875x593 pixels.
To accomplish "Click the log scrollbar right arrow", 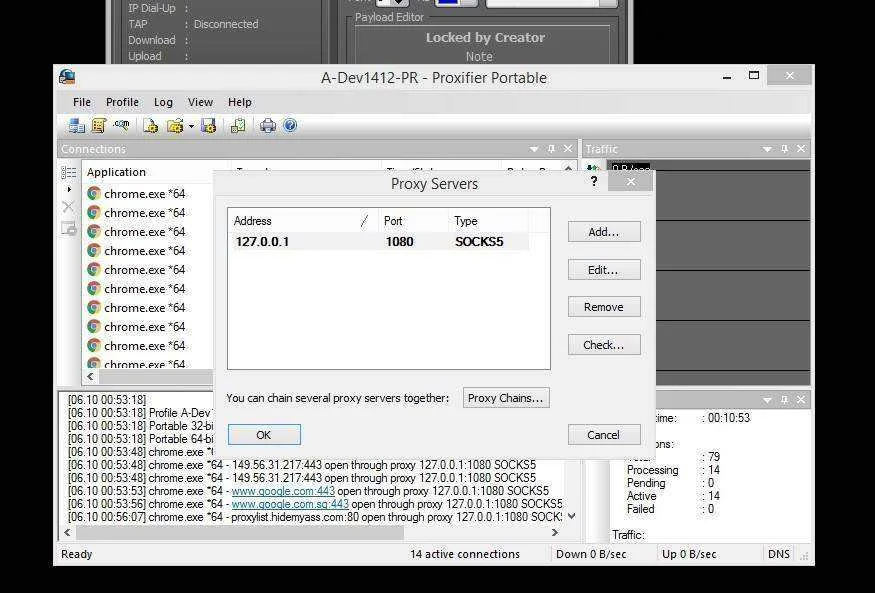I will pos(555,533).
